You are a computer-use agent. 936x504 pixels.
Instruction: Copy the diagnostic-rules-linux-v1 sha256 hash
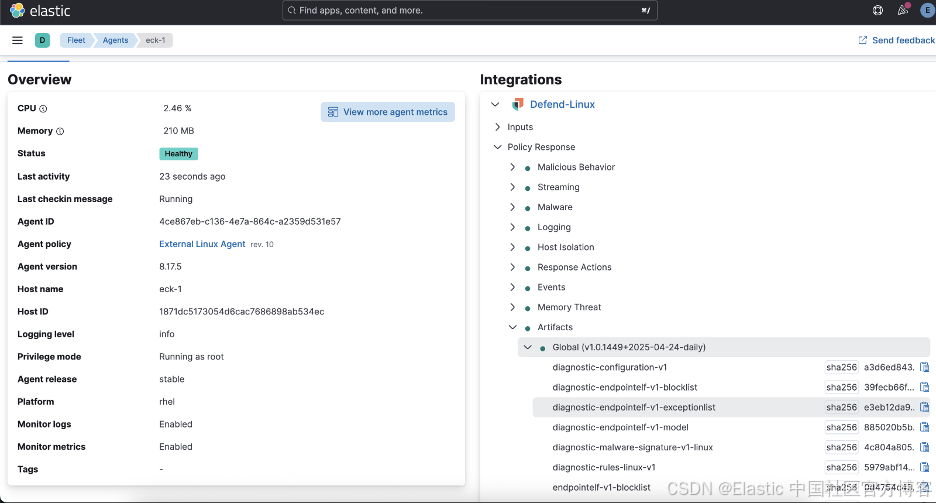tap(925, 467)
